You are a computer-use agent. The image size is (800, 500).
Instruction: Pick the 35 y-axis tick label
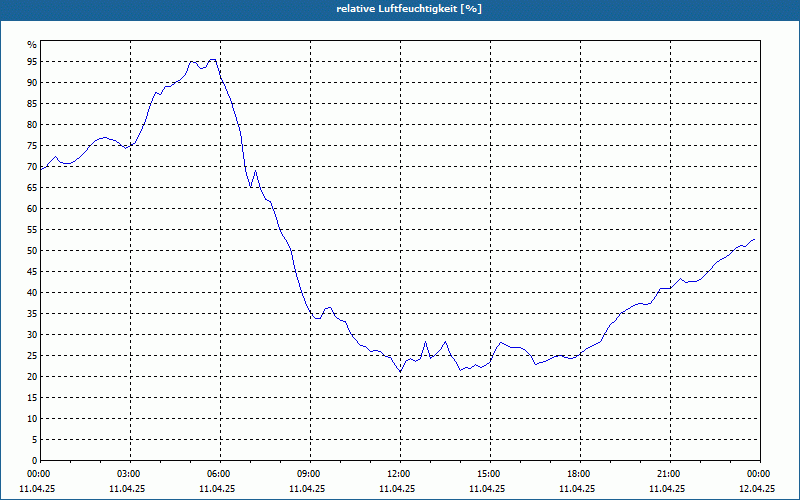(x=32, y=314)
